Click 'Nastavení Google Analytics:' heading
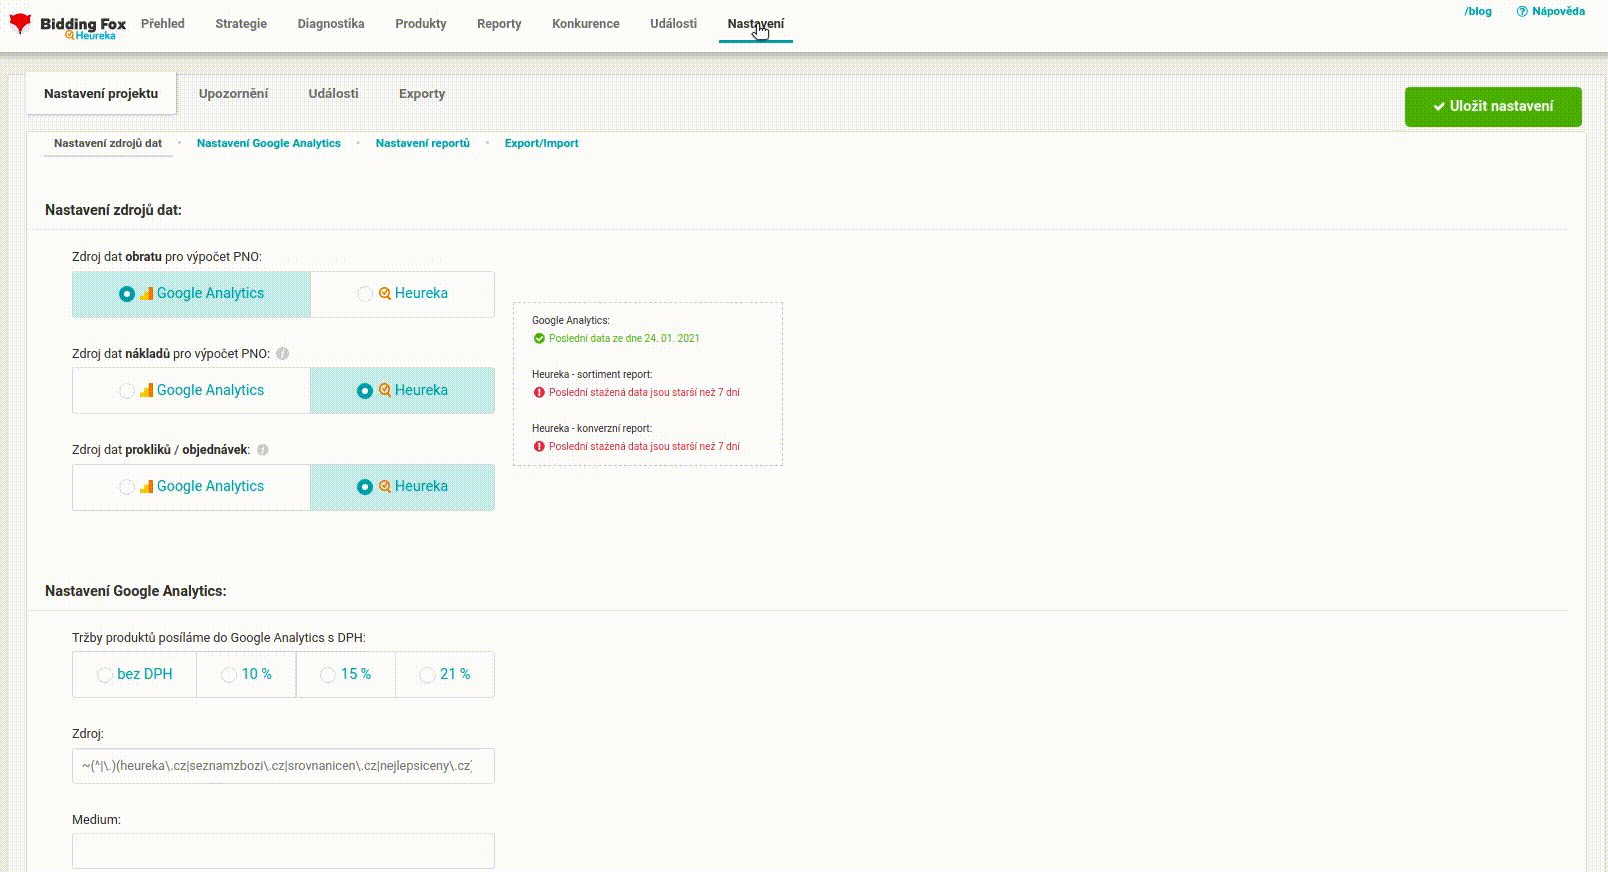The height and width of the screenshot is (872, 1608). pyautogui.click(x=136, y=591)
